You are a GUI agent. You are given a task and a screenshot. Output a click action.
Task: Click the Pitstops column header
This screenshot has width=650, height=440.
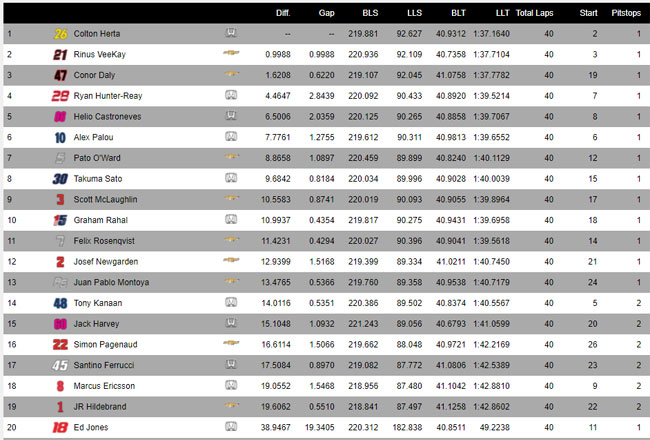point(626,13)
